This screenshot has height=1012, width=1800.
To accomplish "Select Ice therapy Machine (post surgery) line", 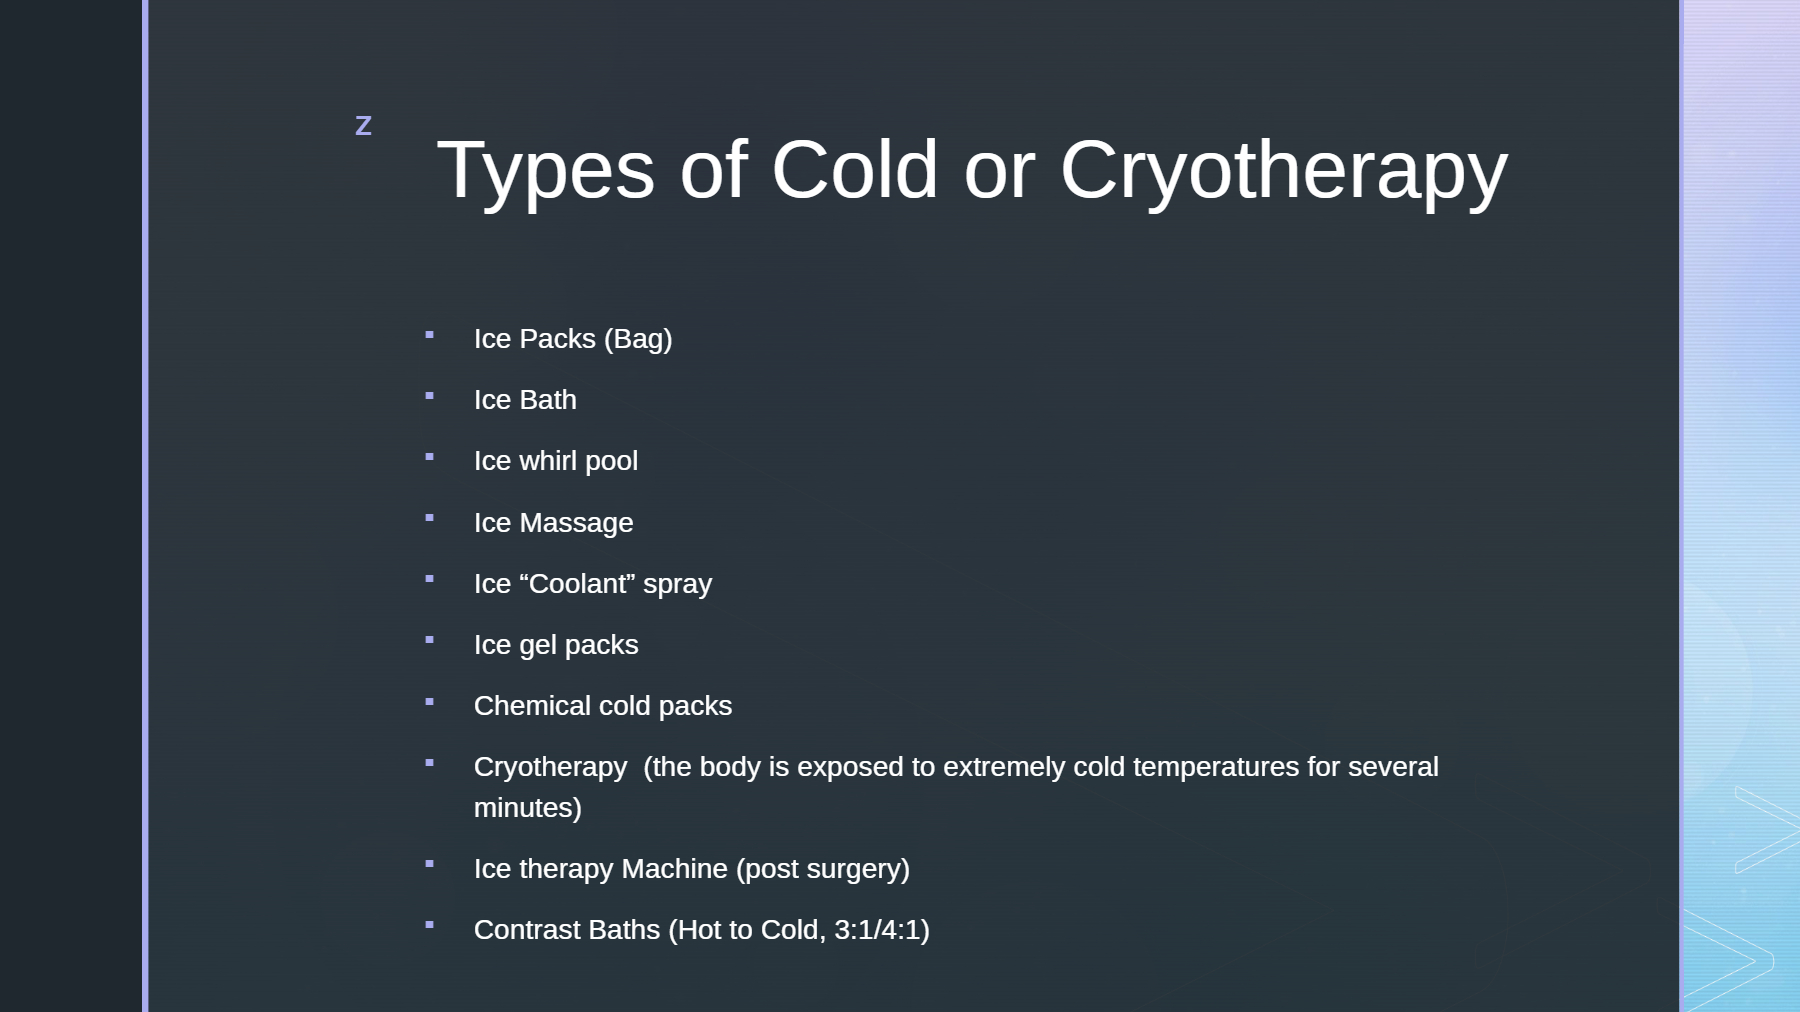I will tap(692, 869).
